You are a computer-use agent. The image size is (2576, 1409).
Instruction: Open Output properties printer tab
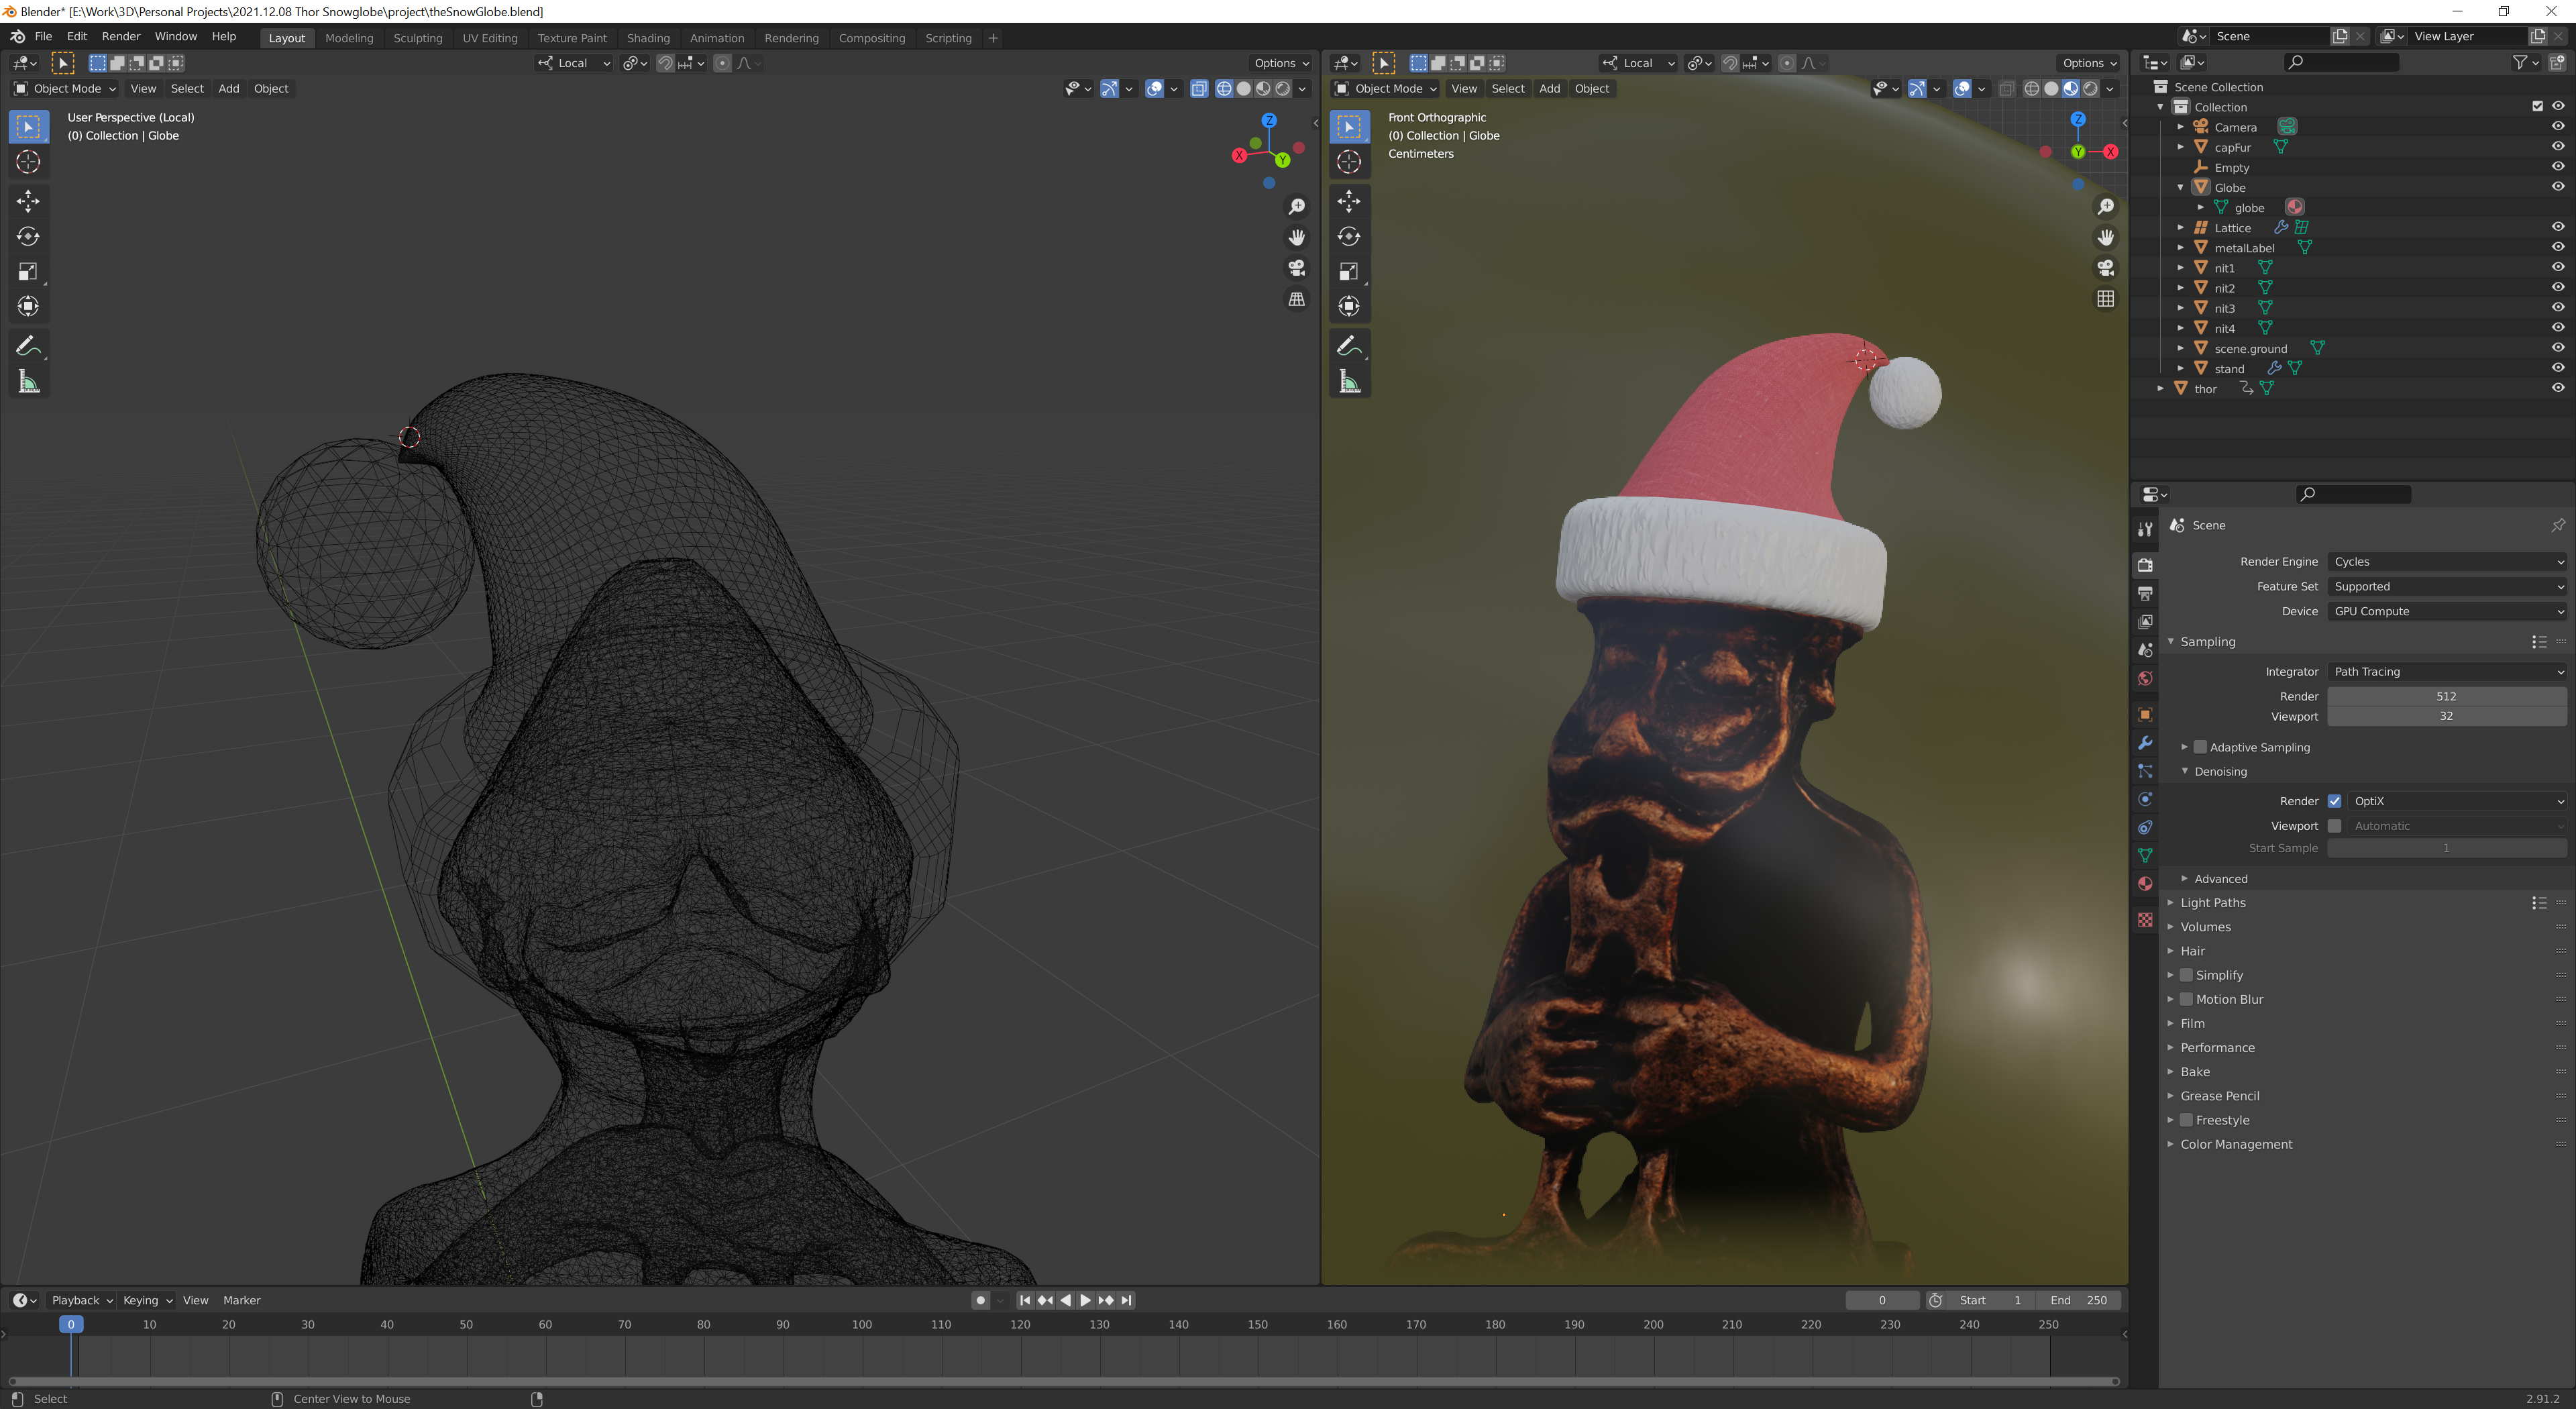[2144, 593]
